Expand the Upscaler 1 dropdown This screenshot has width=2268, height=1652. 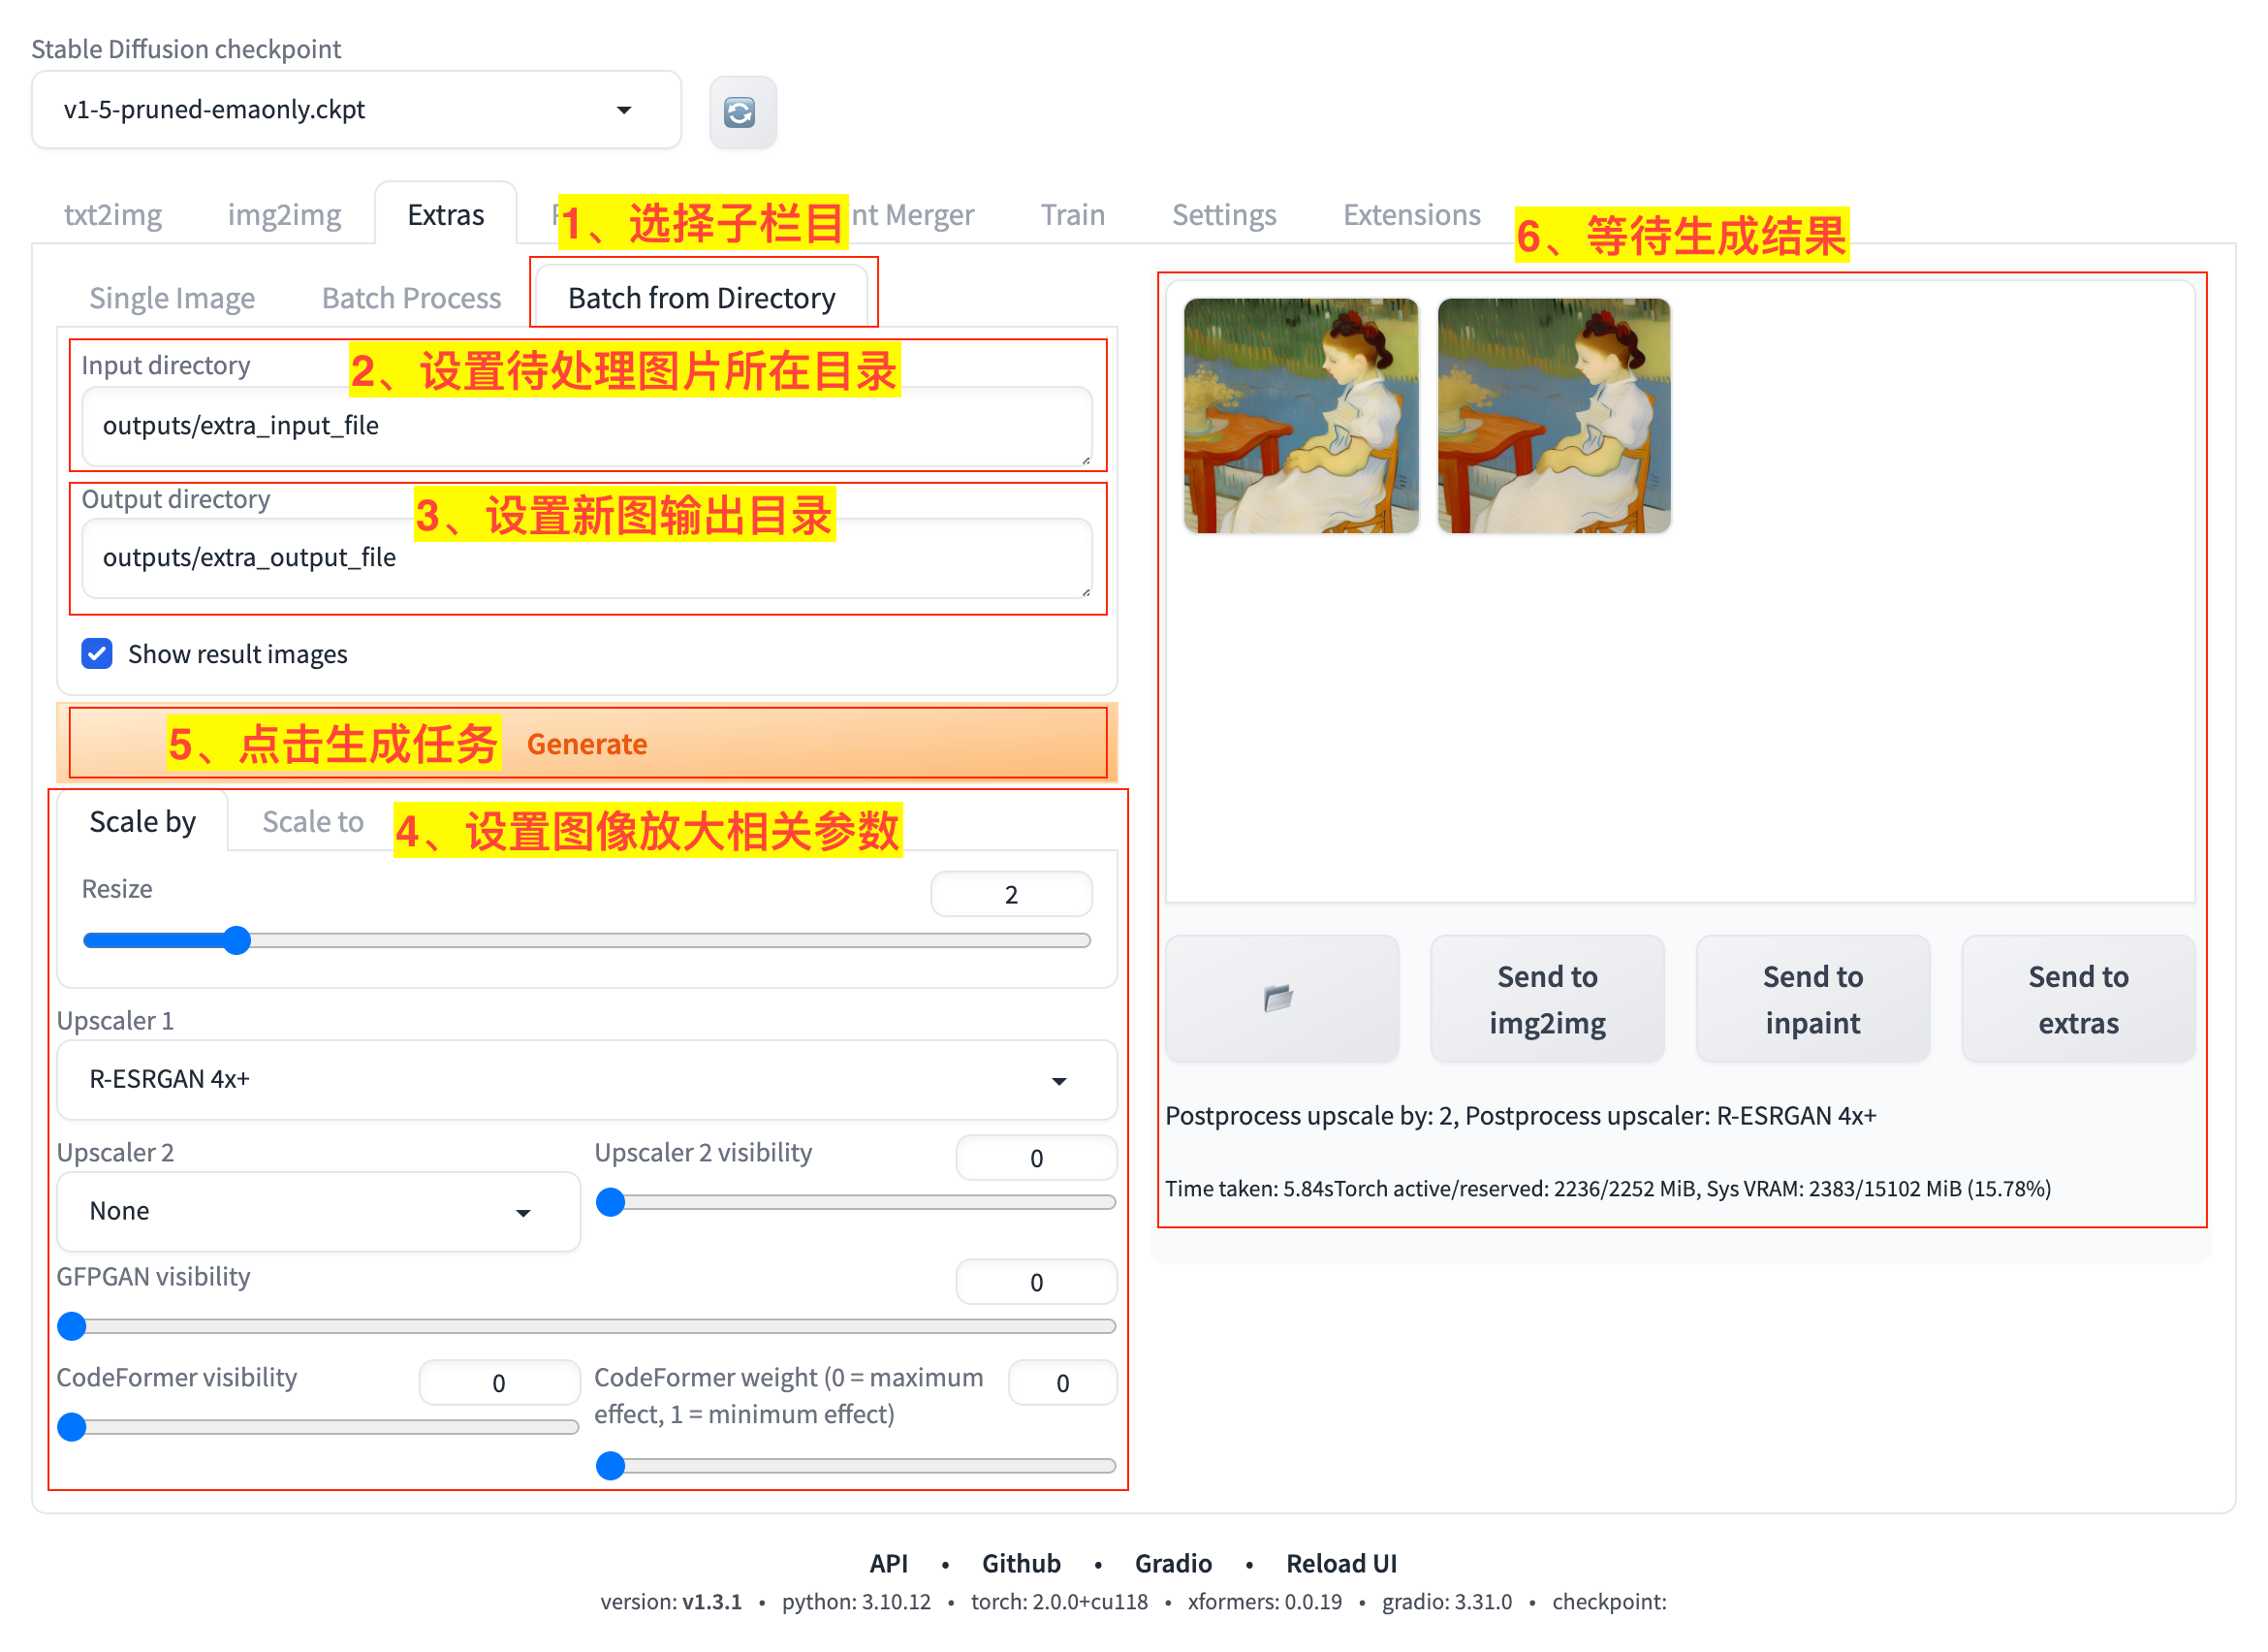click(586, 1080)
